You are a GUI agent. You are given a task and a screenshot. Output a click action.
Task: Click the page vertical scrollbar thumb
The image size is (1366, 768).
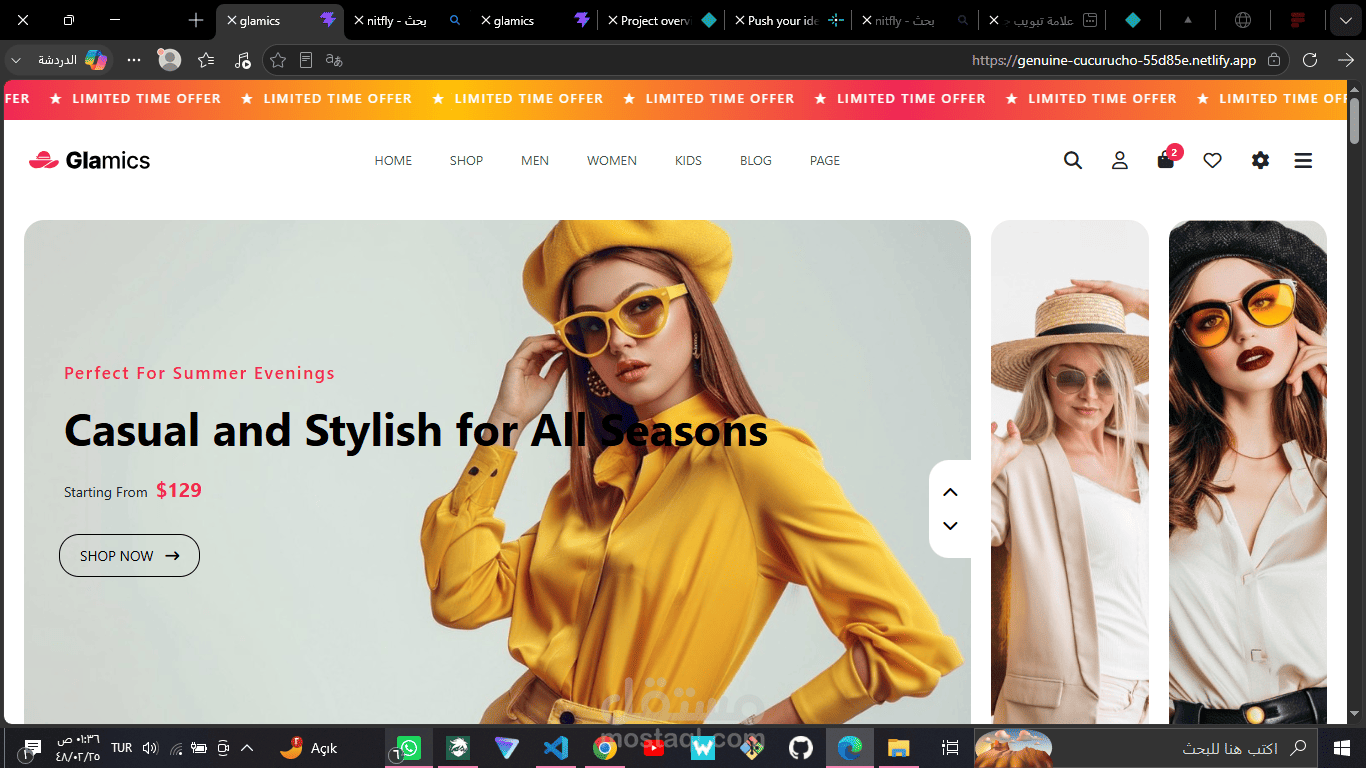pyautogui.click(x=1355, y=120)
